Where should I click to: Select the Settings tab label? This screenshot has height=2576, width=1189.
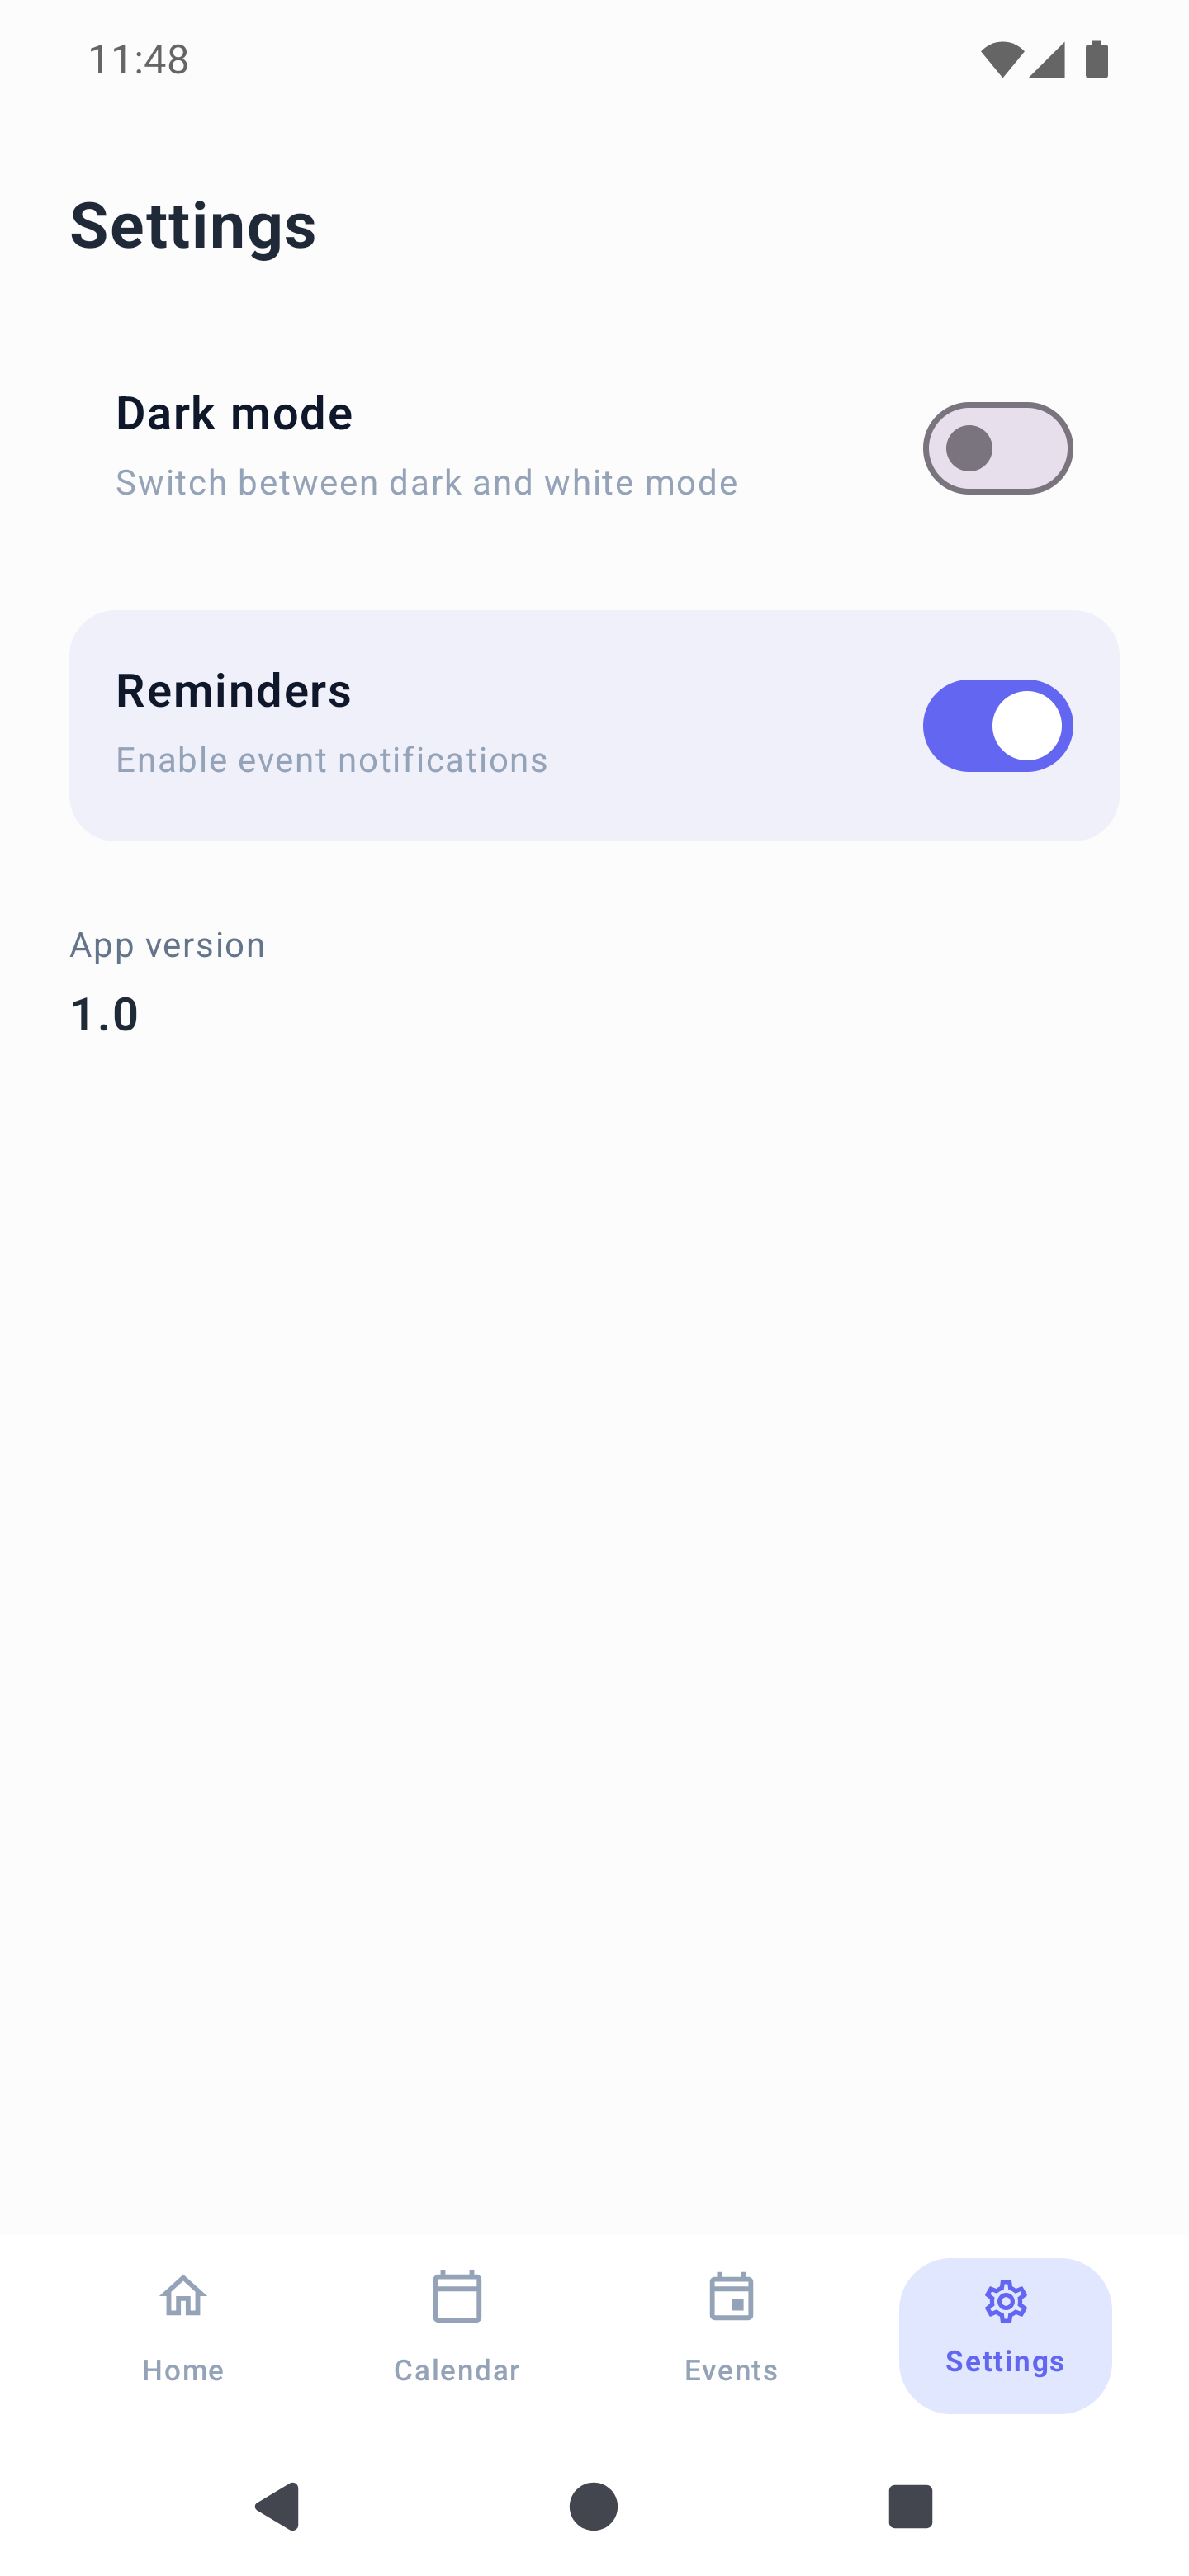1005,2361
